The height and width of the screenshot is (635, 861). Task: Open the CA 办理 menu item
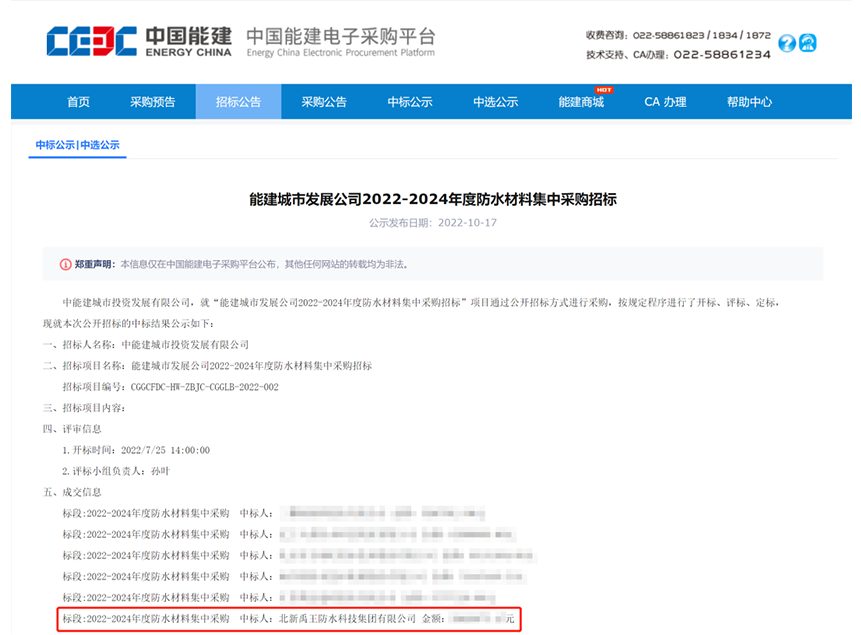[666, 102]
